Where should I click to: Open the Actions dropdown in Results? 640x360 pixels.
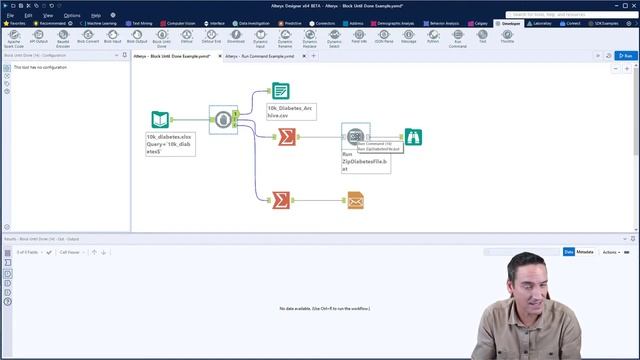click(611, 252)
